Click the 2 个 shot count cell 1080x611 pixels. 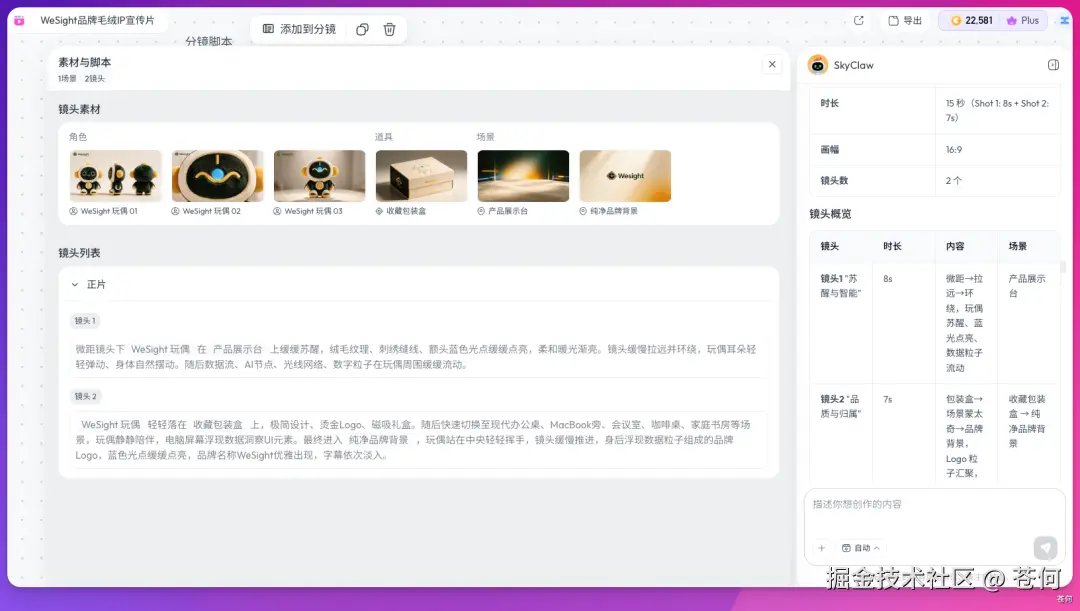[997, 180]
